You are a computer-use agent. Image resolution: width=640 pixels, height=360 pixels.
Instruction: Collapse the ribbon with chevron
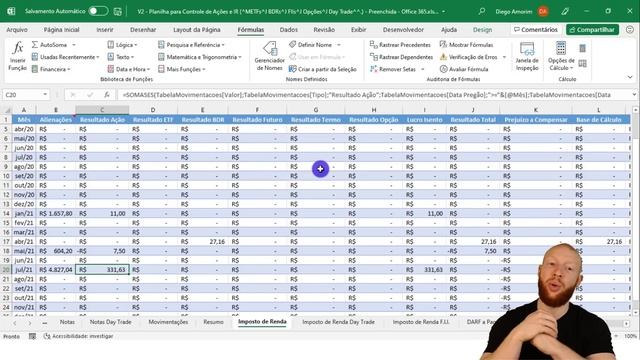coord(630,77)
